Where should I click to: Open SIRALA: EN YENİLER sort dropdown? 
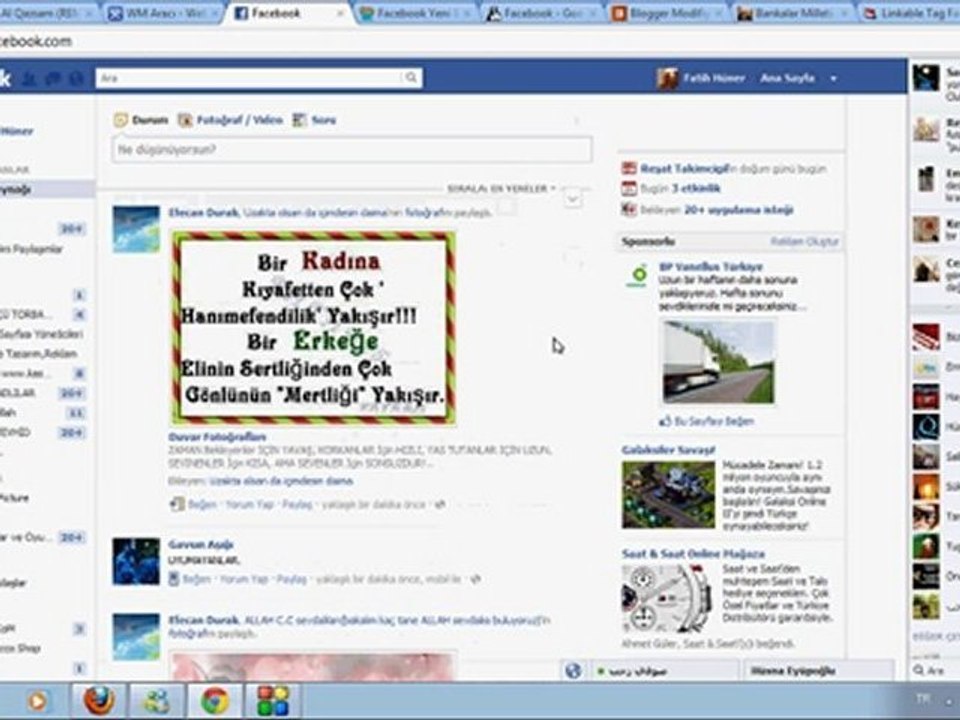pyautogui.click(x=501, y=189)
